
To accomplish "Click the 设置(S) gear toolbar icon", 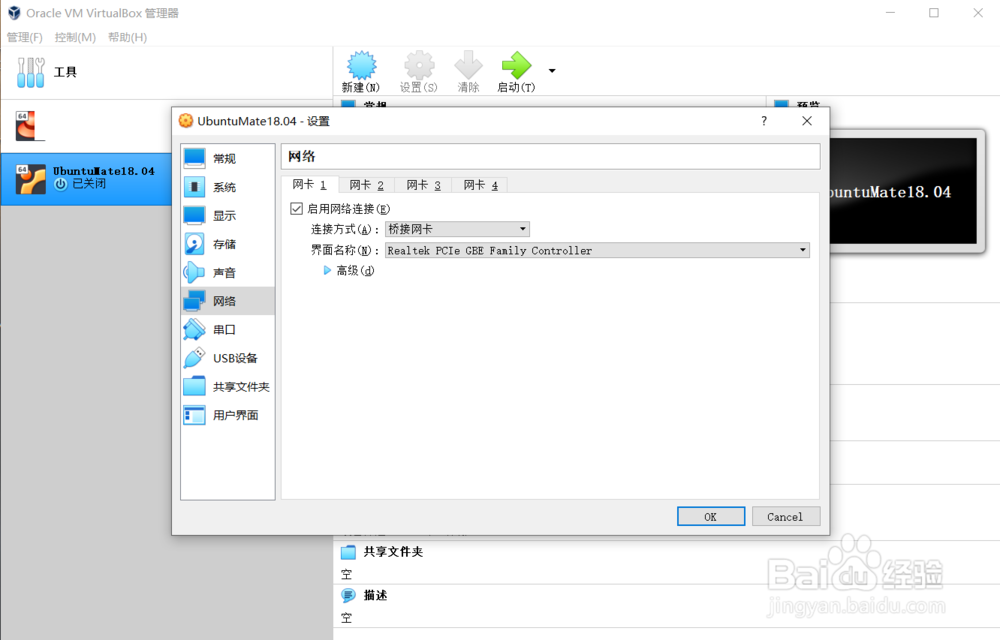I will point(418,65).
